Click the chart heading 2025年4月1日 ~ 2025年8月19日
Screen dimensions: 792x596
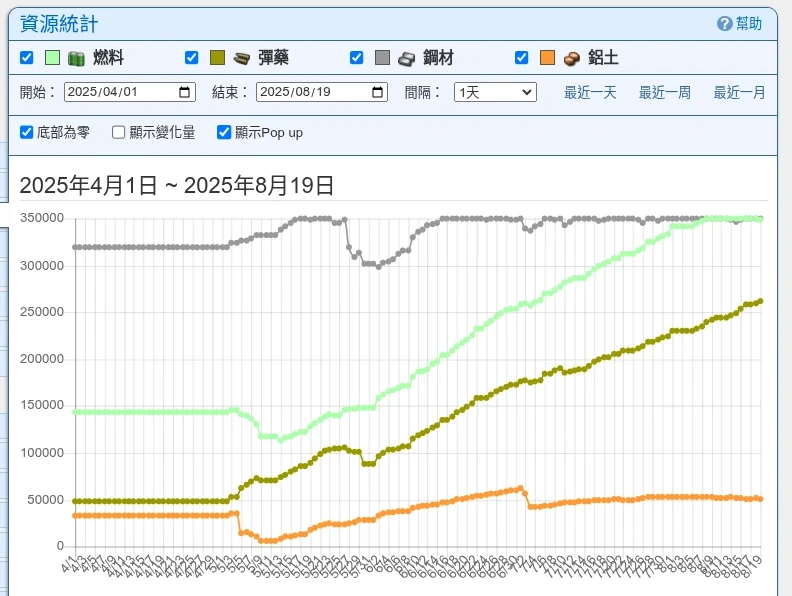point(177,185)
